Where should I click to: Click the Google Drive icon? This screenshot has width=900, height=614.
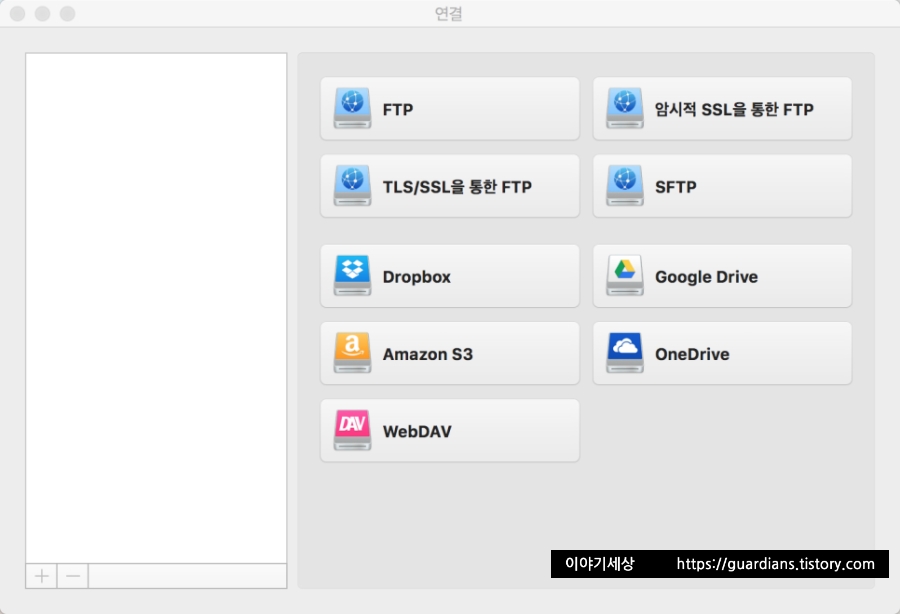(x=624, y=275)
